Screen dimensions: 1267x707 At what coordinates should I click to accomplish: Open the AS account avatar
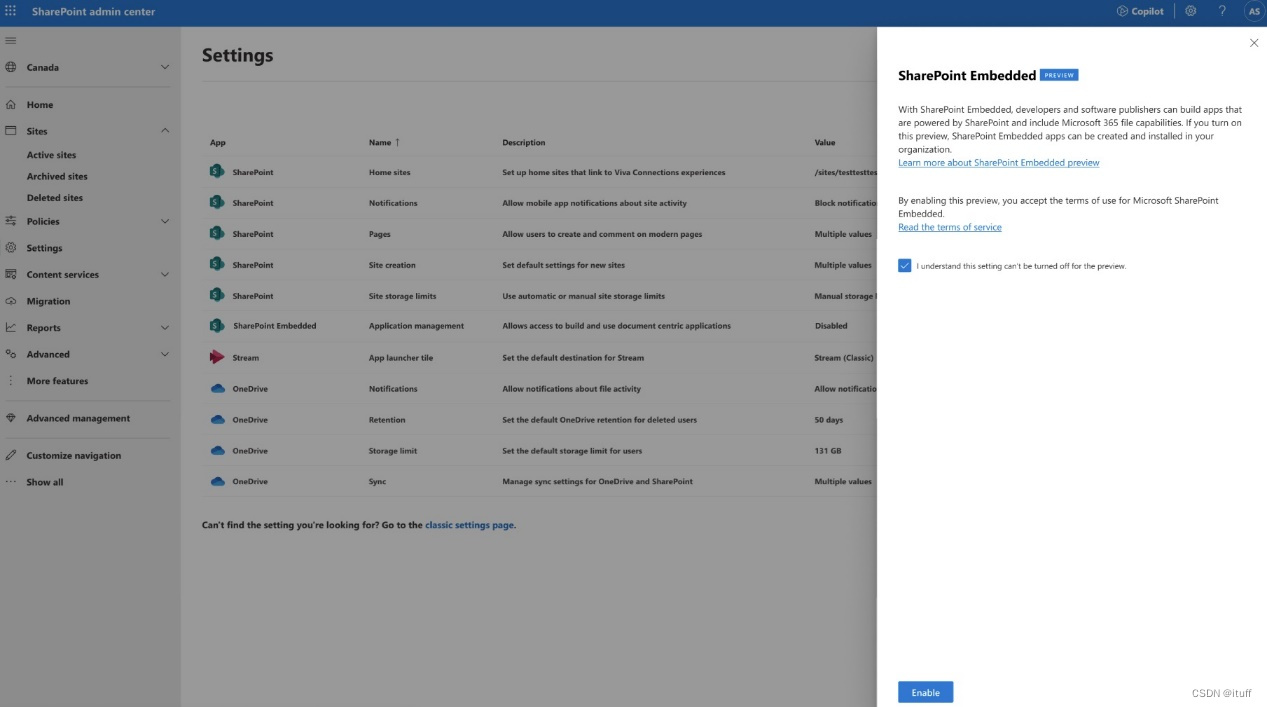tap(1253, 11)
